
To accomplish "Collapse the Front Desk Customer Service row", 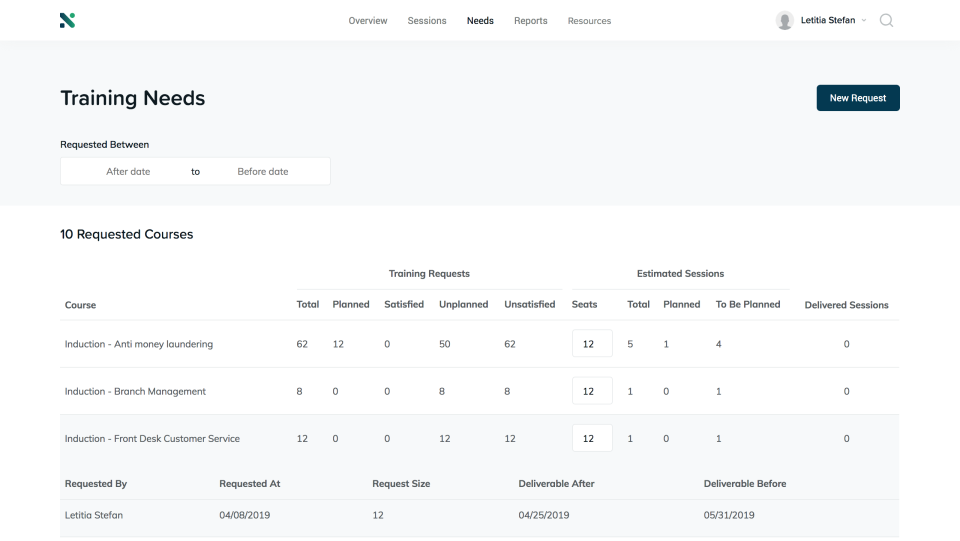I will (152, 439).
